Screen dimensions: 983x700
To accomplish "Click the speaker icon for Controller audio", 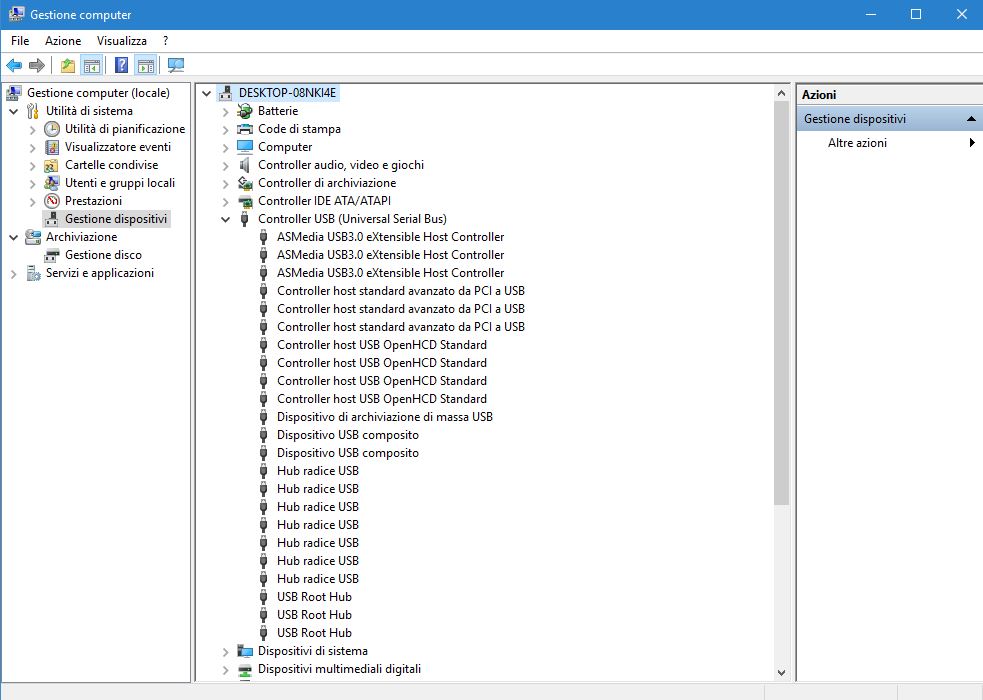I will click(x=244, y=165).
